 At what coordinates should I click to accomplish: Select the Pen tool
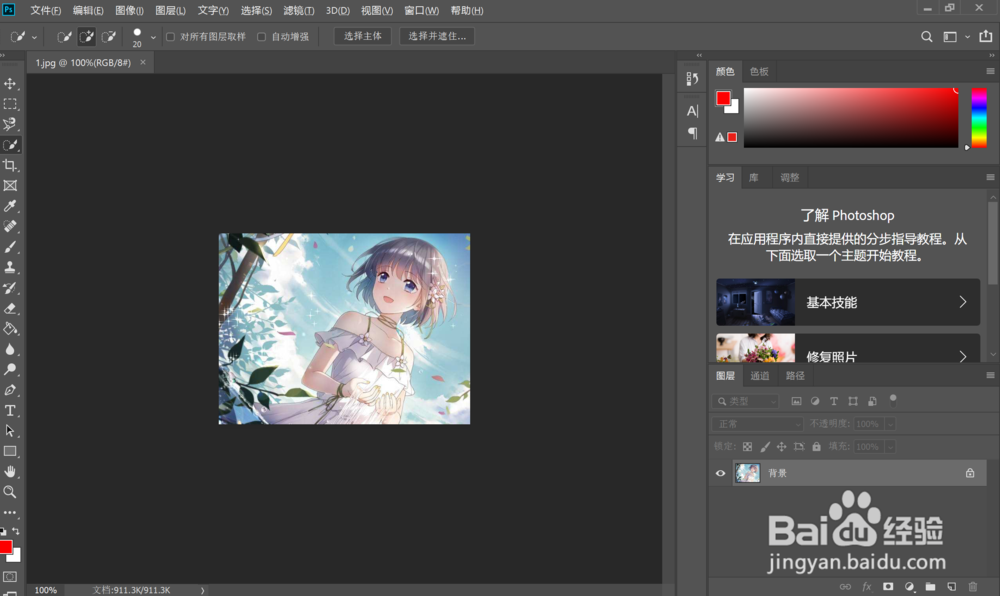click(x=10, y=390)
